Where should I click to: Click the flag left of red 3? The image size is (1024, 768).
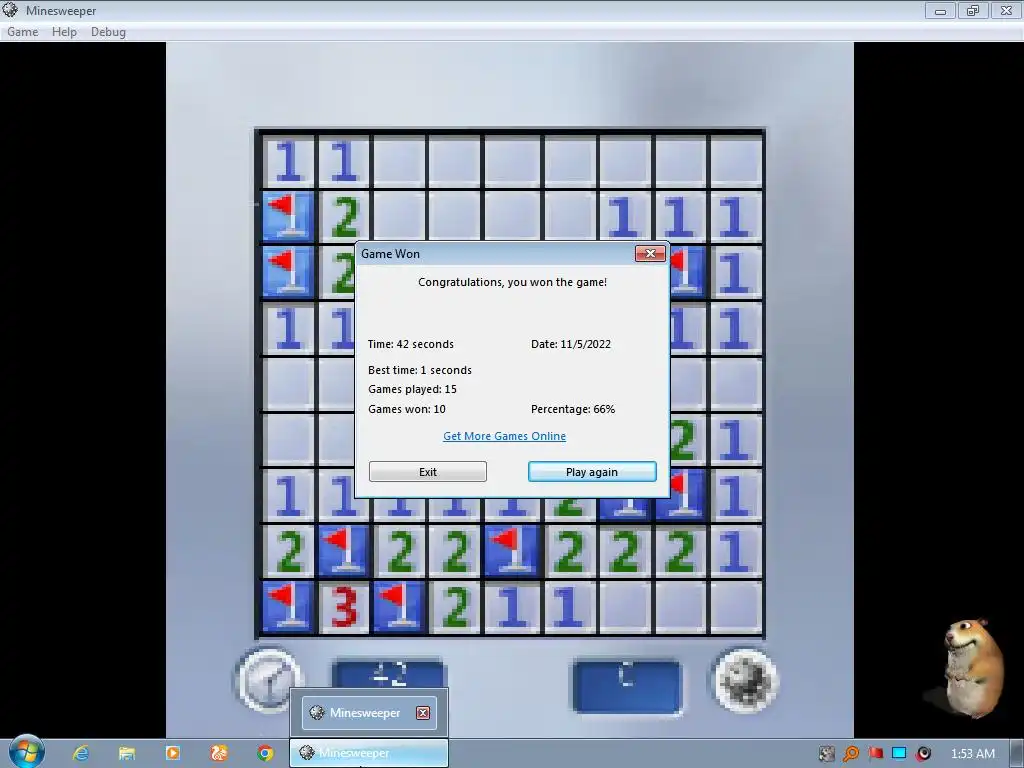[288, 607]
